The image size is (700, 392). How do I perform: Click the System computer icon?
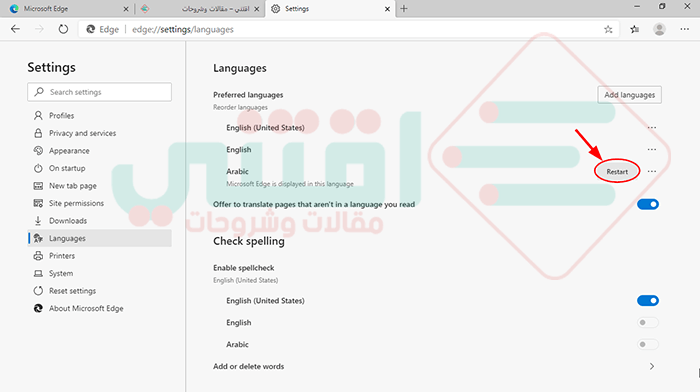38,273
